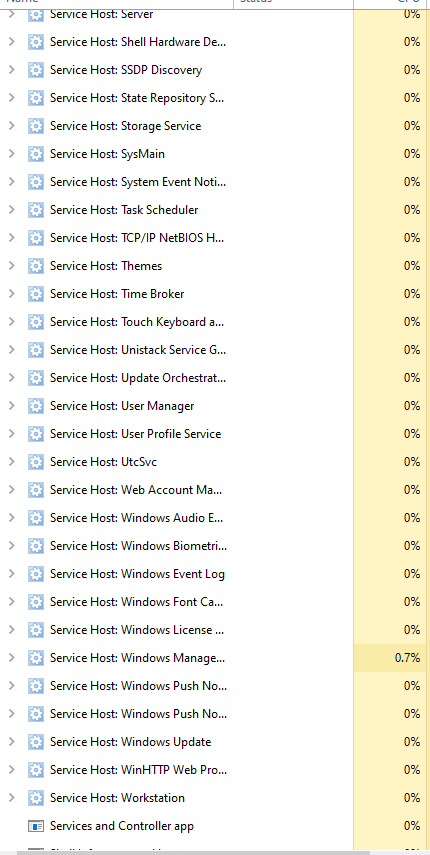Expand Service Host: Task Scheduler
The image size is (430, 855).
point(11,210)
